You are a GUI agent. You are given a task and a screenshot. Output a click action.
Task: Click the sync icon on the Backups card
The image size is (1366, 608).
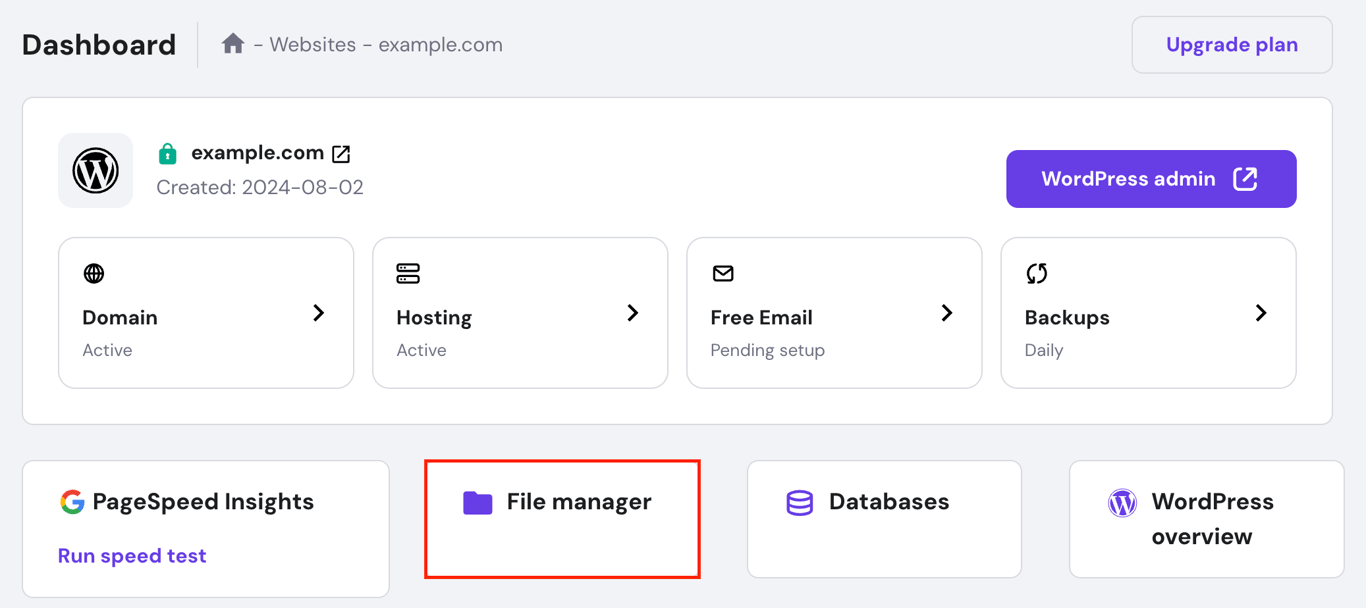(x=1036, y=273)
